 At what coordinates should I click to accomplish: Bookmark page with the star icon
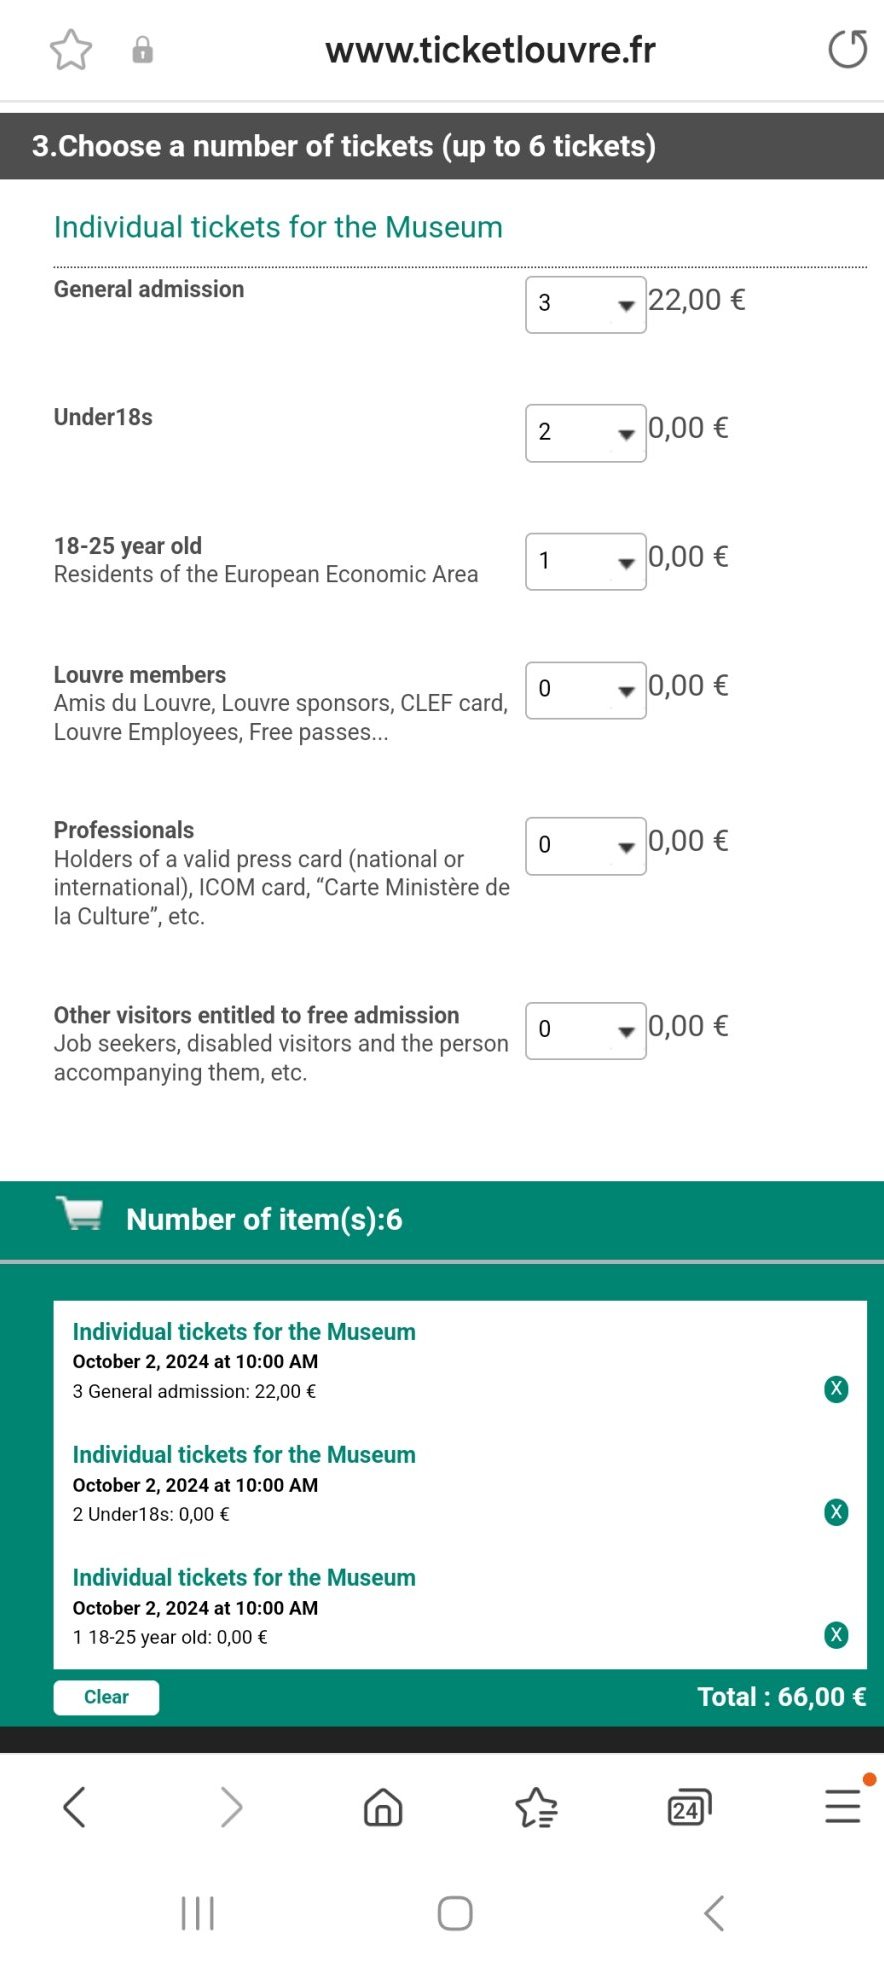pos(71,50)
